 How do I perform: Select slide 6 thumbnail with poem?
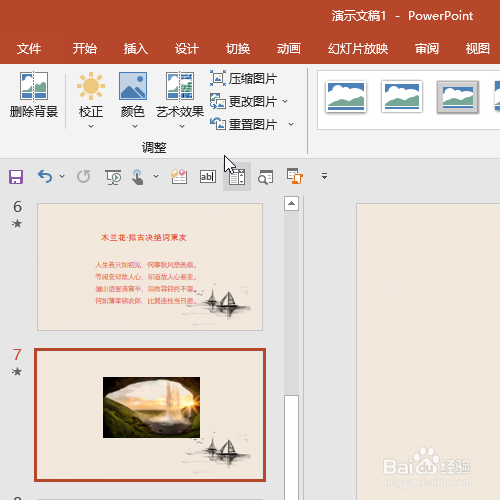coord(150,267)
